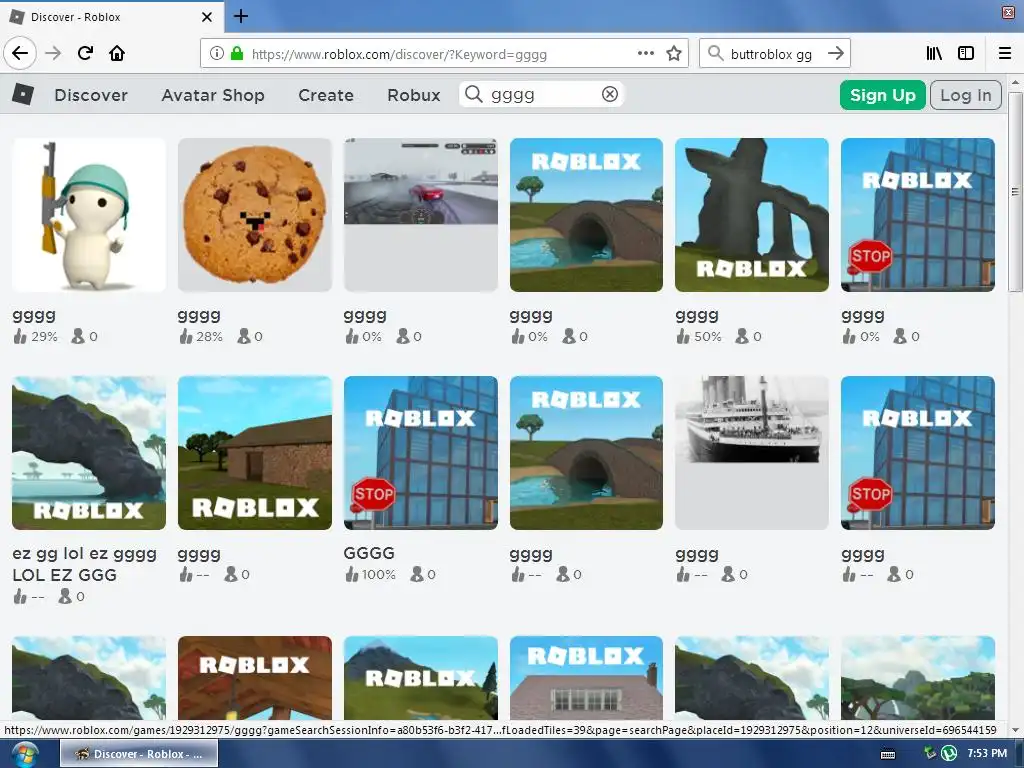Click the 100% like rating text

[x=379, y=574]
